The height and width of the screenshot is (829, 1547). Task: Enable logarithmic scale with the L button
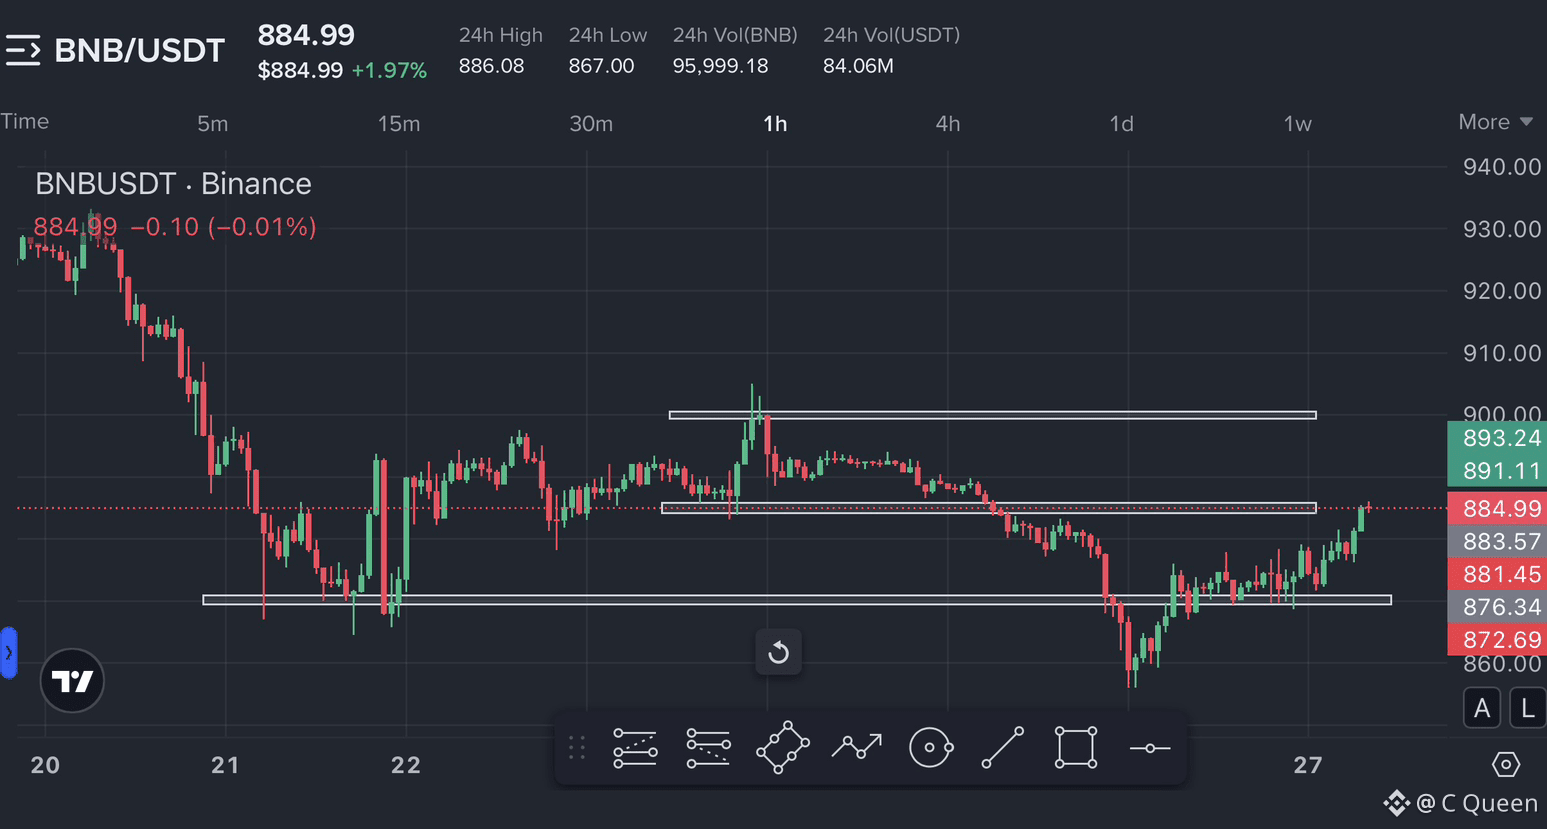[x=1527, y=707]
